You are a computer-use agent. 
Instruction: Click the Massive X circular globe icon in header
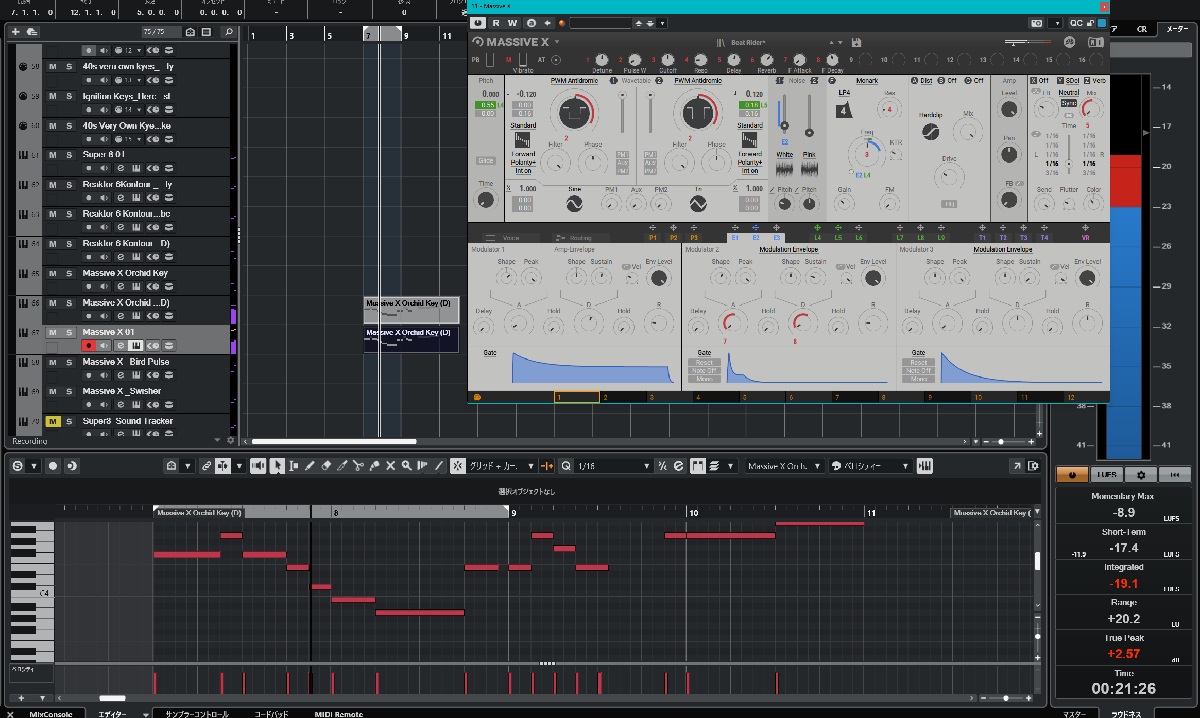(1069, 42)
